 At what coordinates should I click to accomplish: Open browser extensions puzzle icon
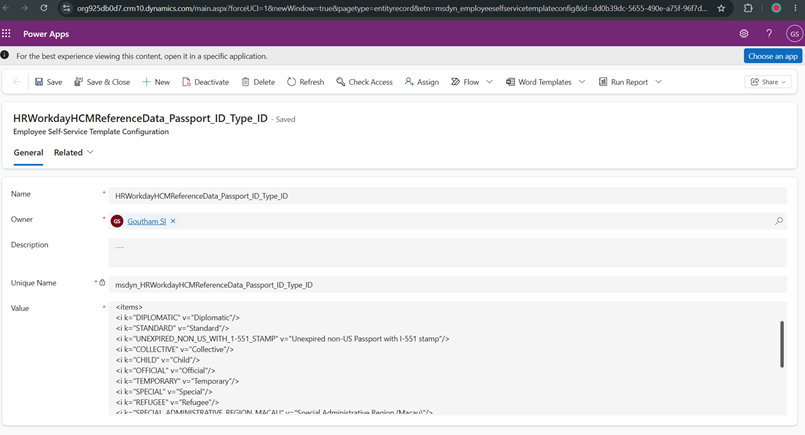point(748,8)
